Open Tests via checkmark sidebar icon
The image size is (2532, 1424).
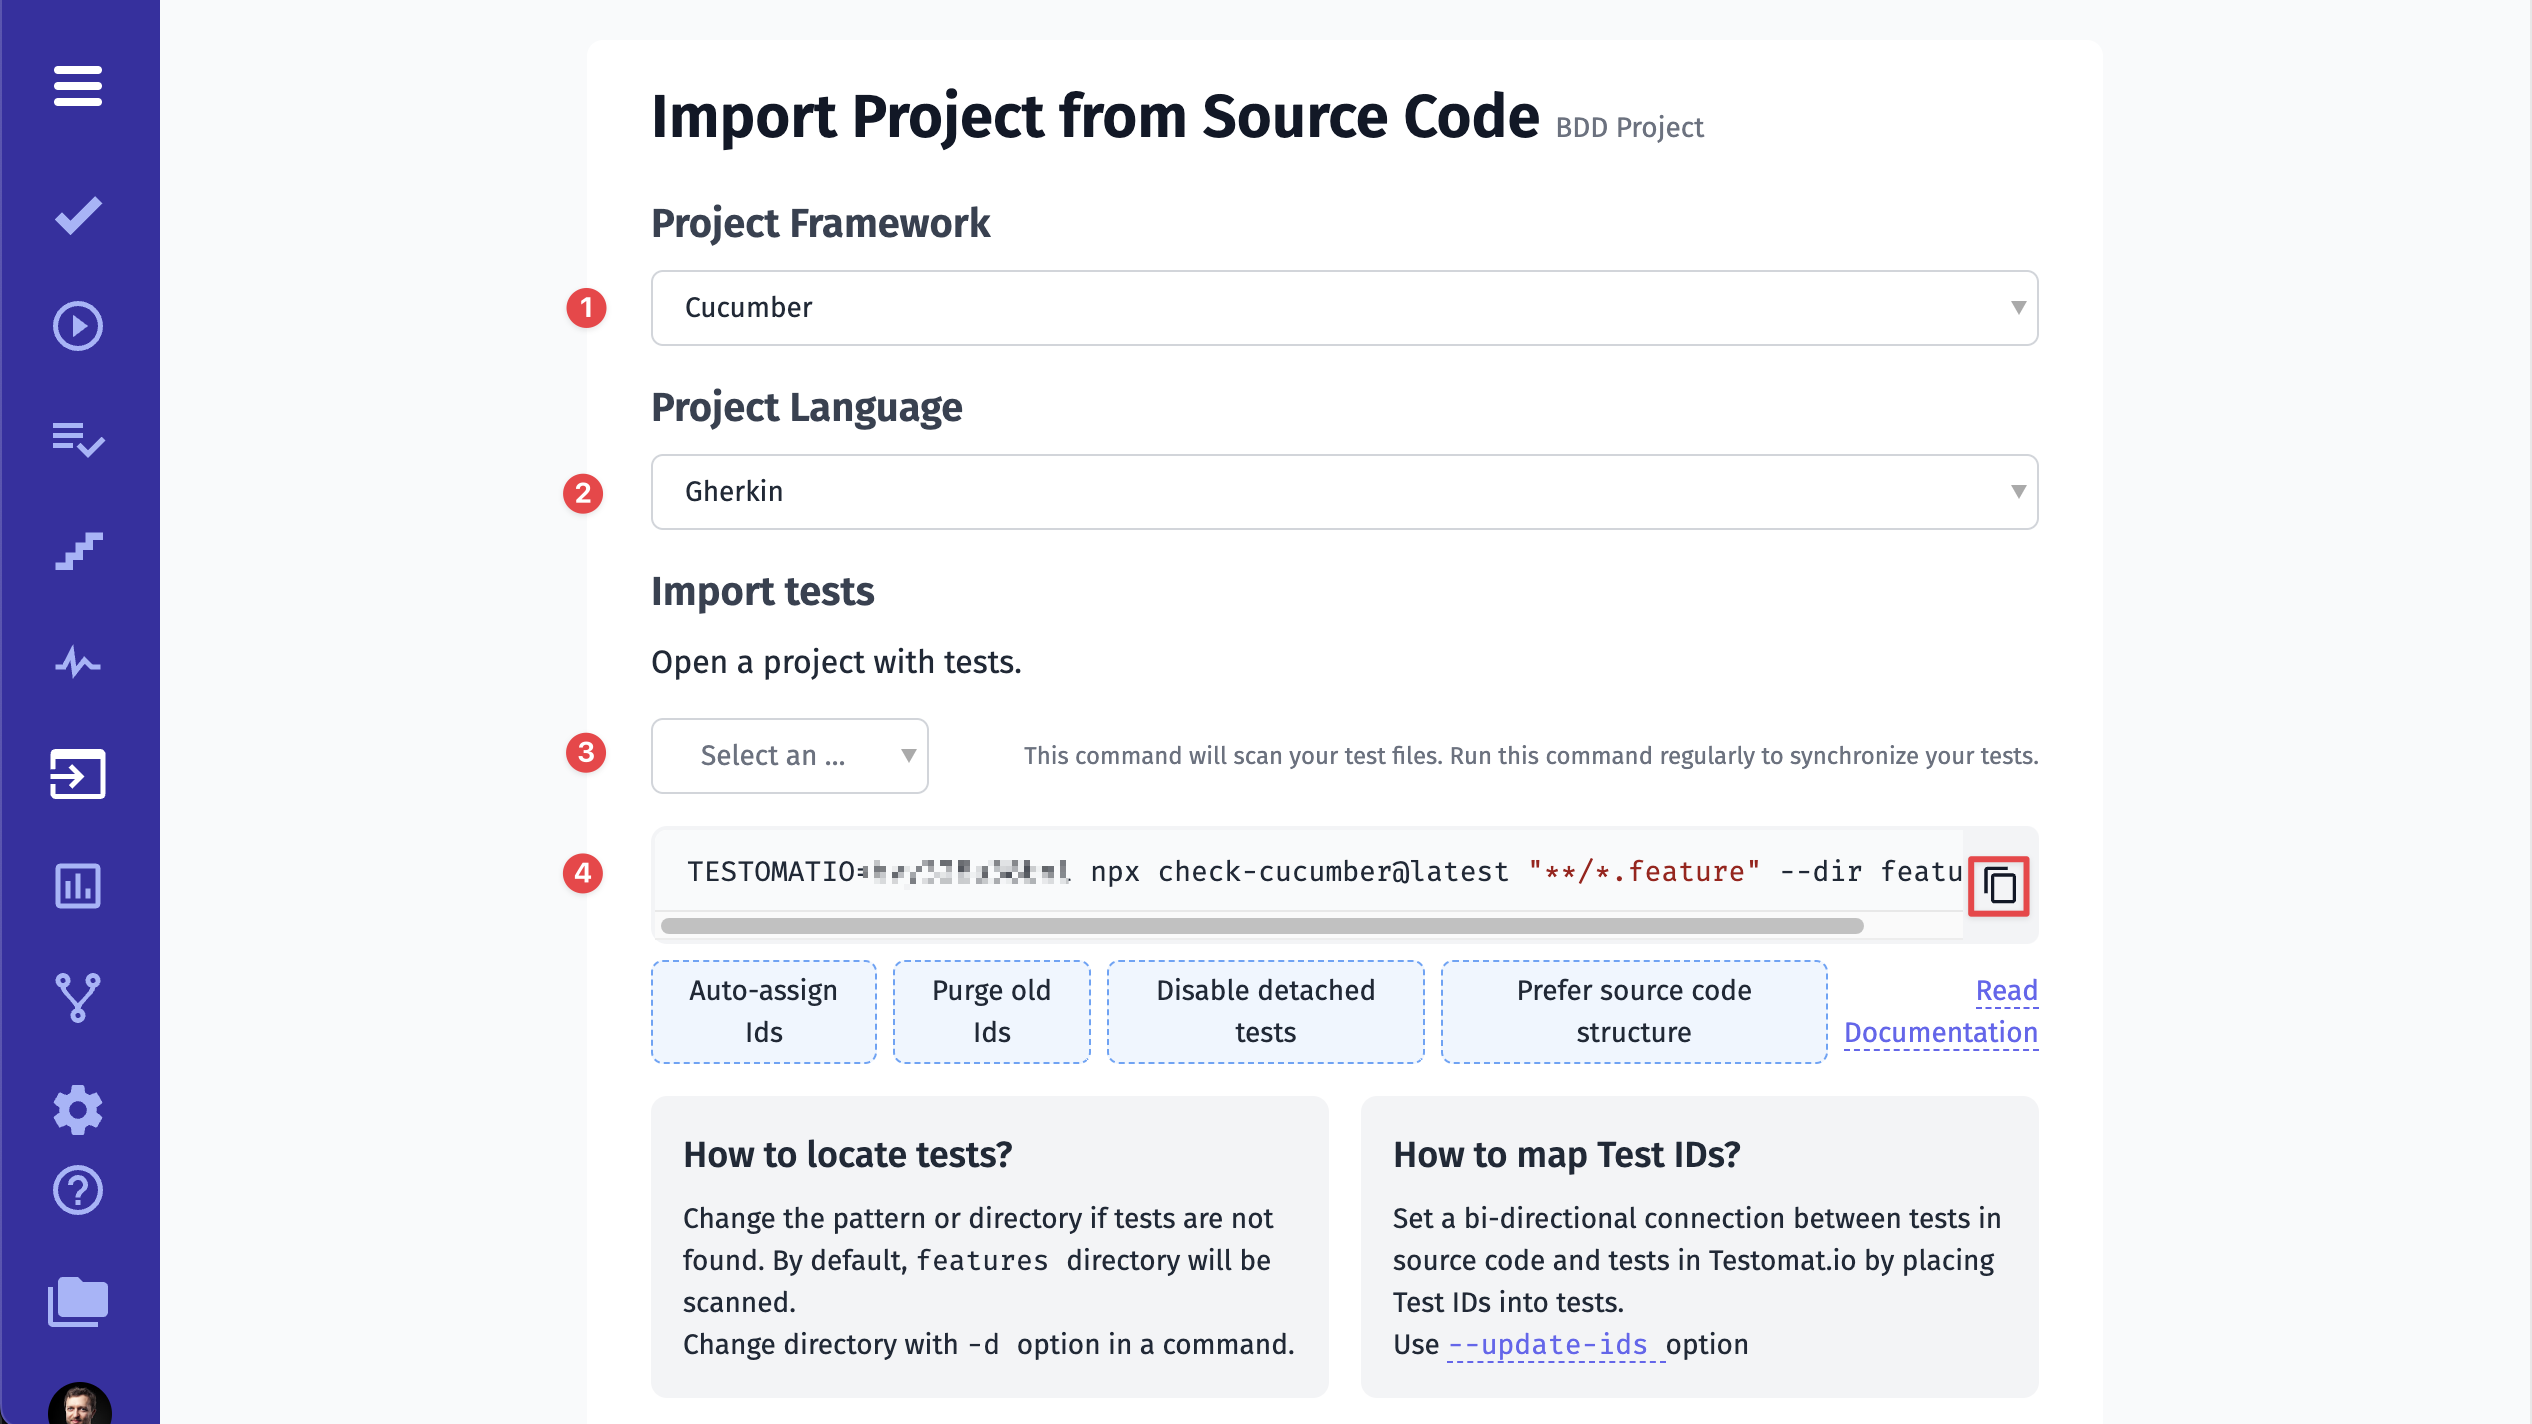click(78, 215)
